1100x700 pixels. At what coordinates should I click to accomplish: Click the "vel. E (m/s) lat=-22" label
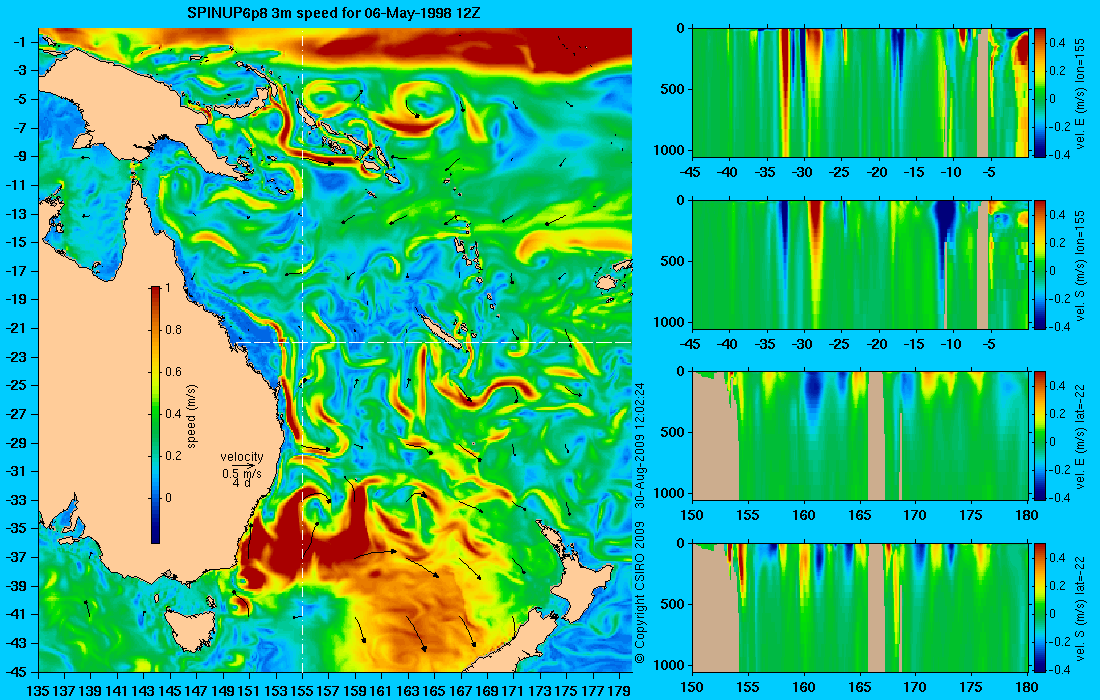point(1080,436)
